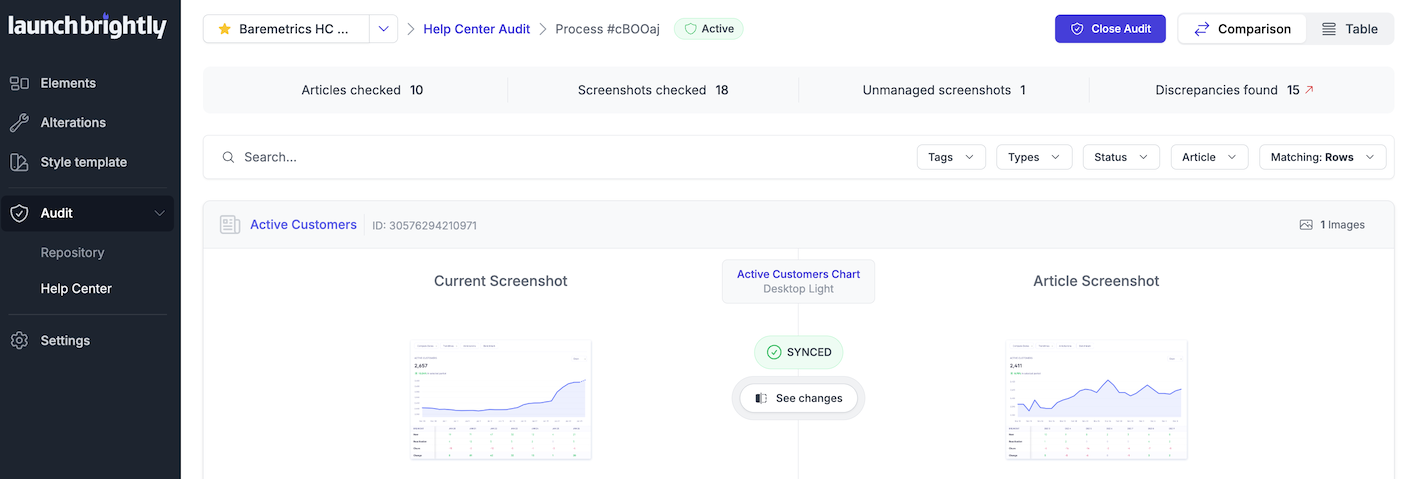Click the Current Screenshot heading
Viewport: 1410px width, 479px height.
click(501, 281)
